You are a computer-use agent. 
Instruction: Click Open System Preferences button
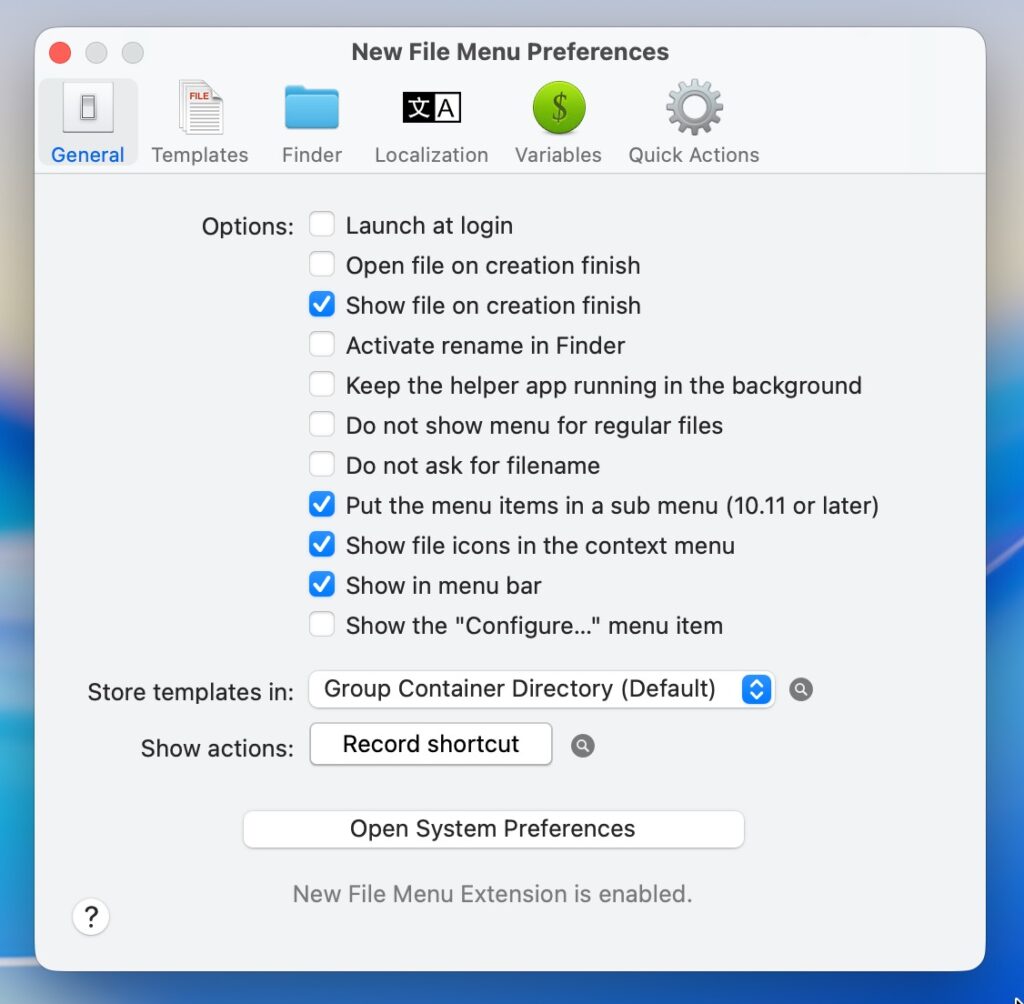(x=493, y=829)
